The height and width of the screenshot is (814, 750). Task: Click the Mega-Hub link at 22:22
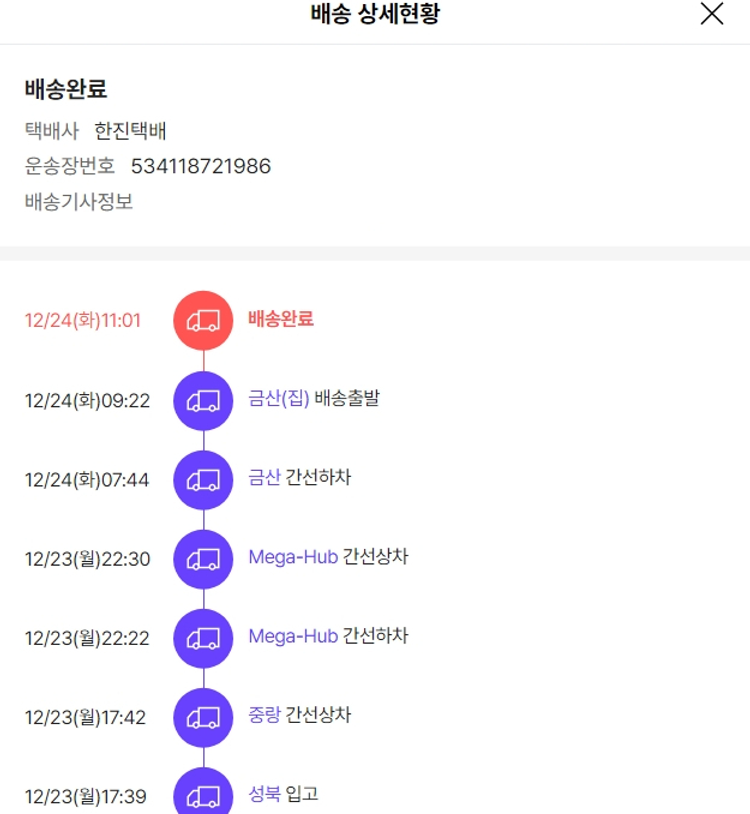coord(293,636)
